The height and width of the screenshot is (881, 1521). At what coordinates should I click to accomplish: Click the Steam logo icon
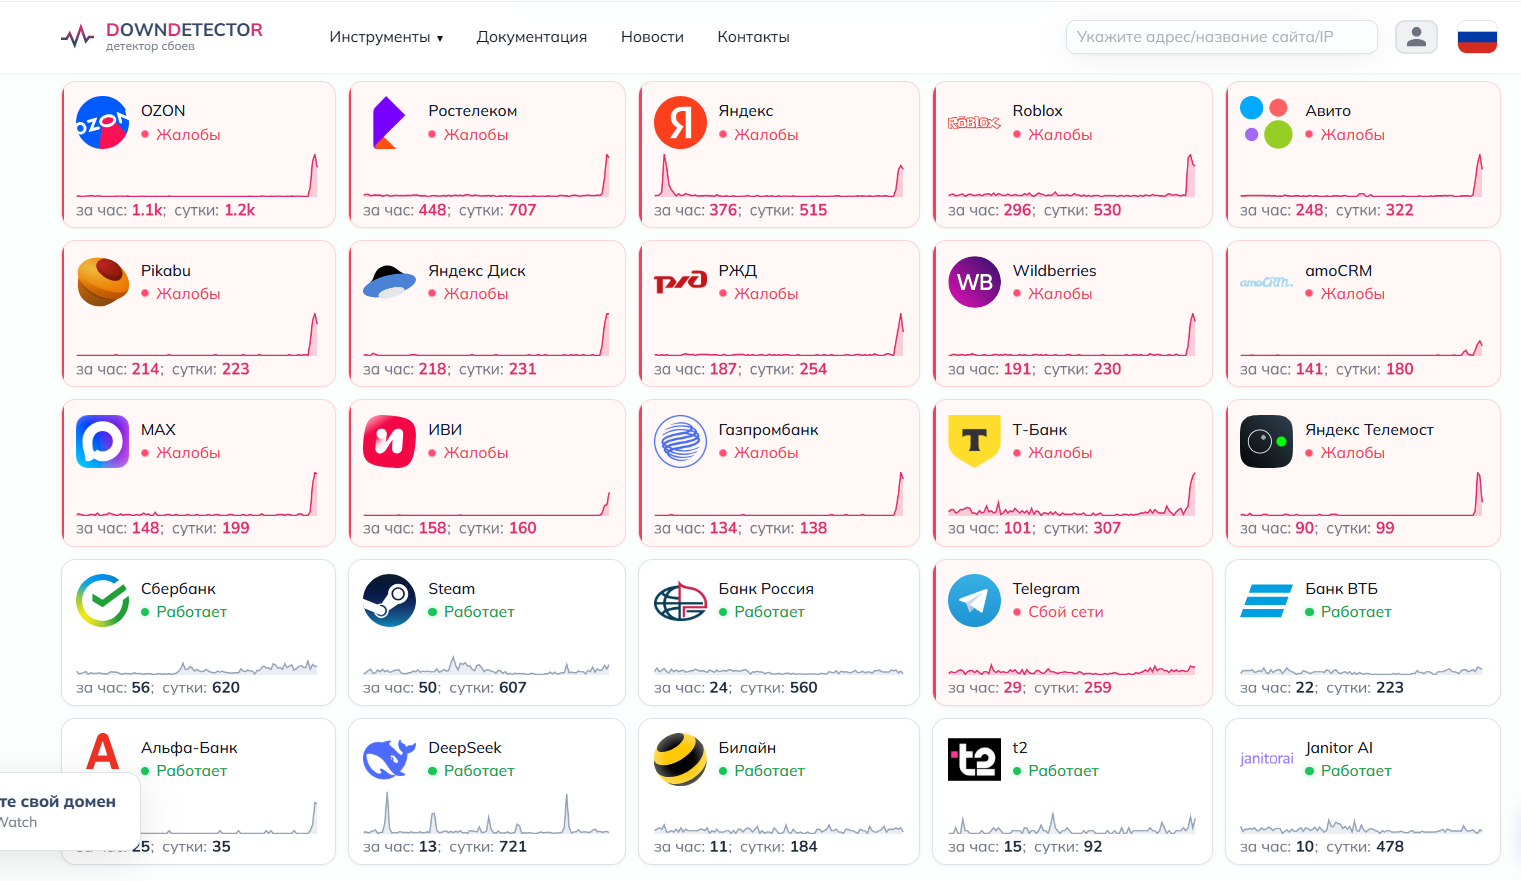coord(389,600)
